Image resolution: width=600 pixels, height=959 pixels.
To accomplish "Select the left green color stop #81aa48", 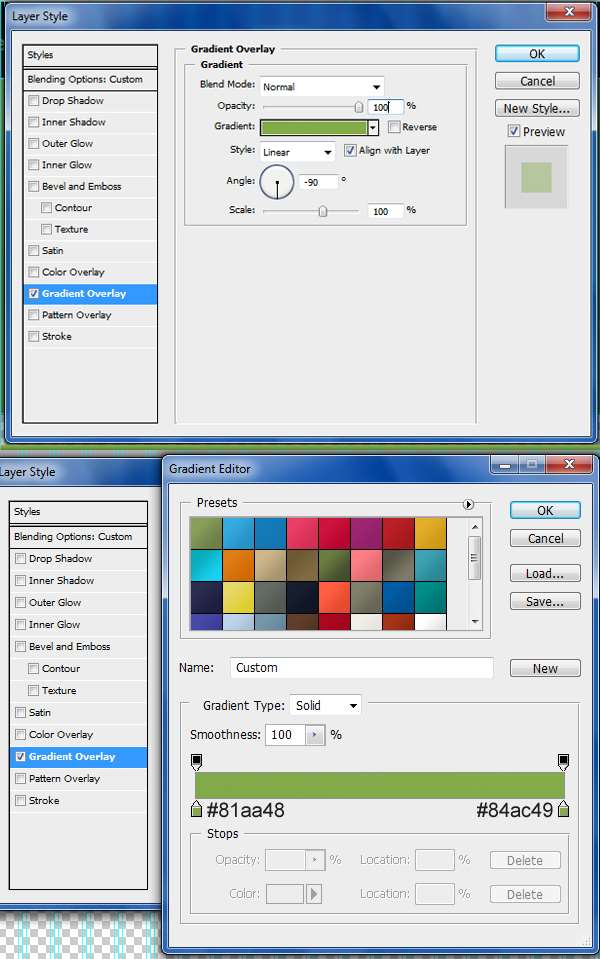I will pyautogui.click(x=196, y=809).
